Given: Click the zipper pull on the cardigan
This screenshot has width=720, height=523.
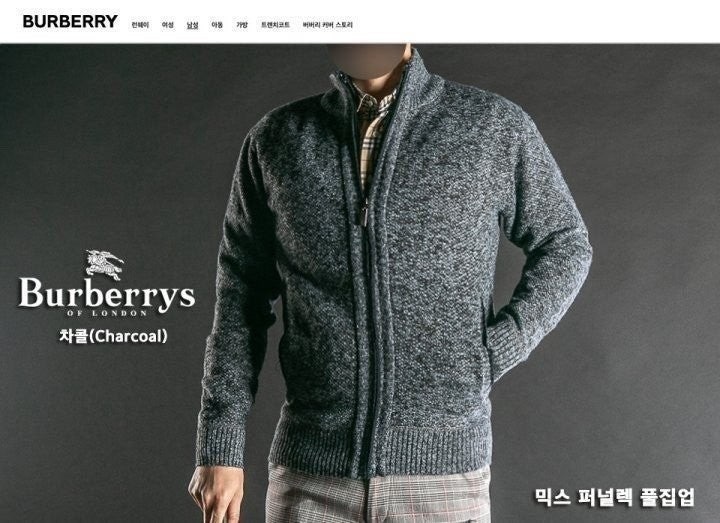Looking at the screenshot, I should click(365, 215).
